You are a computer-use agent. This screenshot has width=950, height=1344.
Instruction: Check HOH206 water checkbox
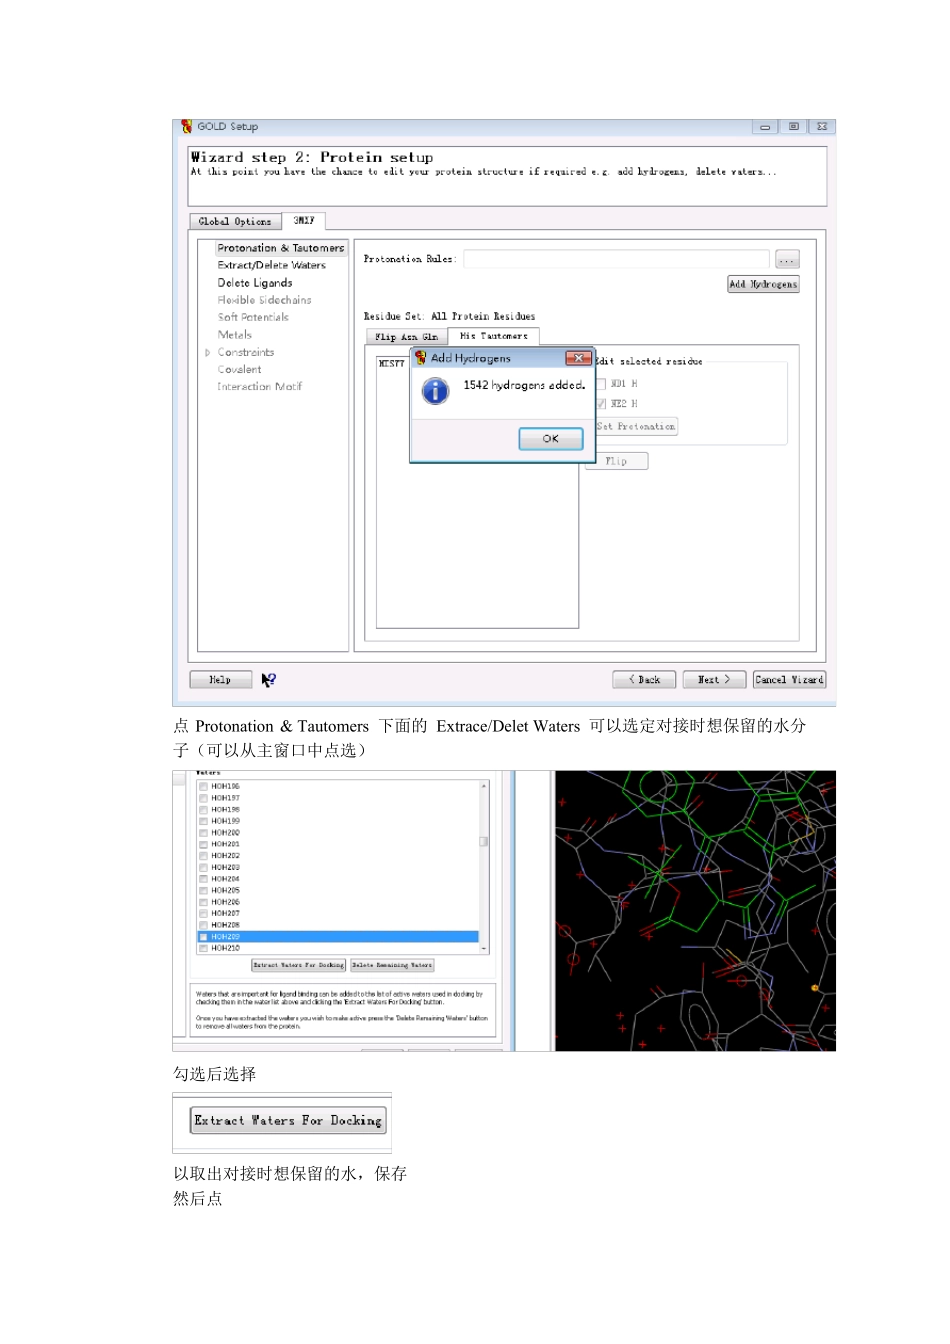point(203,902)
